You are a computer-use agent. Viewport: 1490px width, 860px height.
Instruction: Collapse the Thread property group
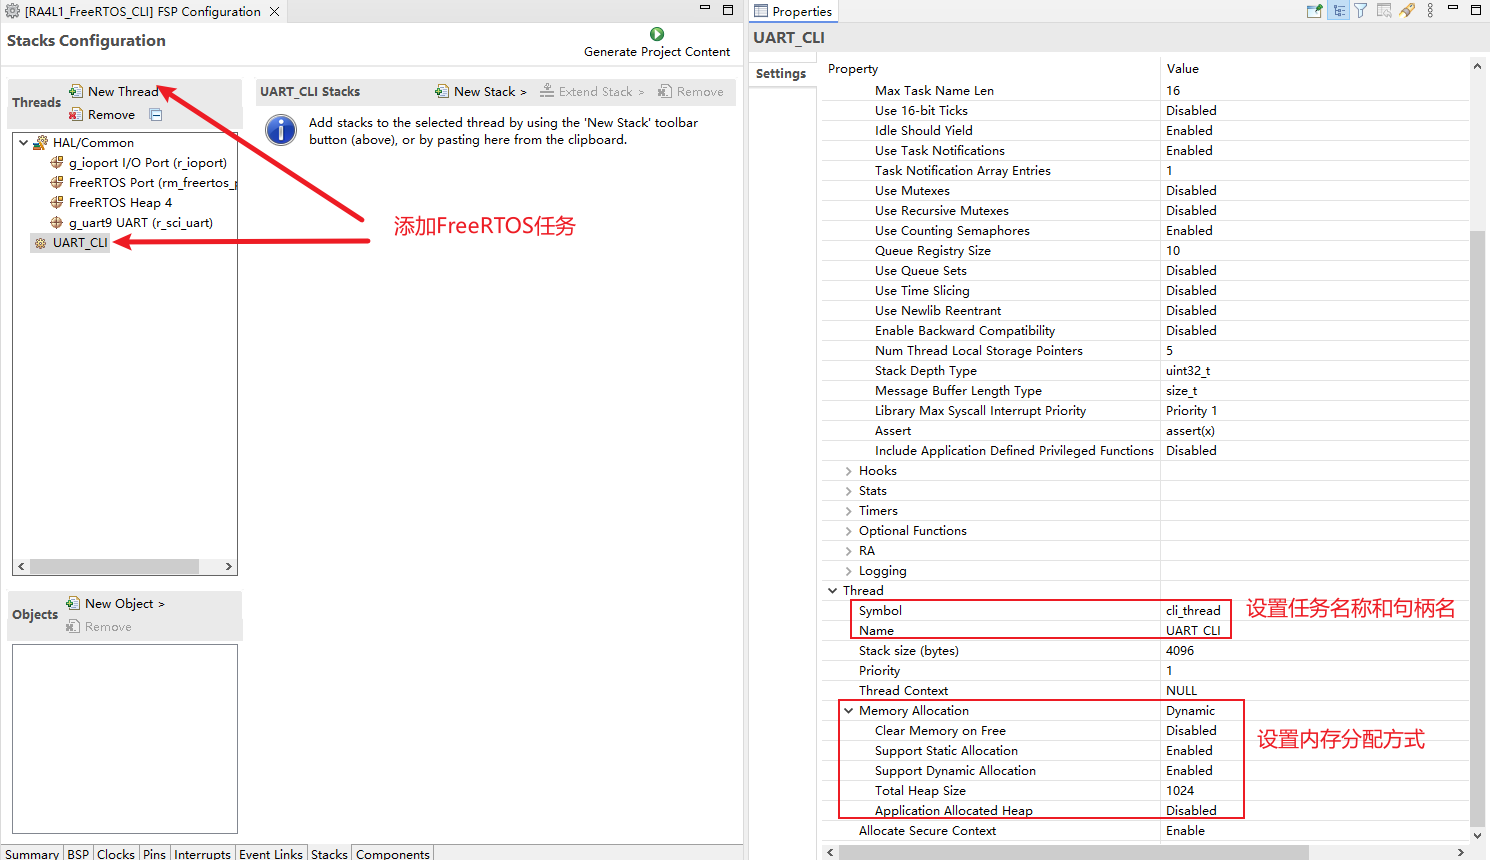pyautogui.click(x=832, y=591)
